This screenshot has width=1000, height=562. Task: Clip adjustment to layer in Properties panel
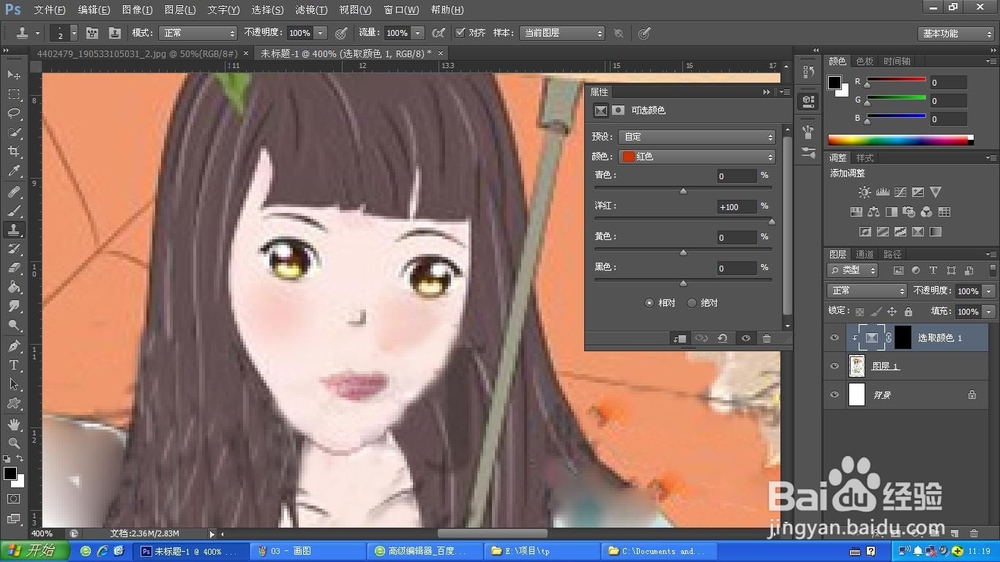(680, 339)
